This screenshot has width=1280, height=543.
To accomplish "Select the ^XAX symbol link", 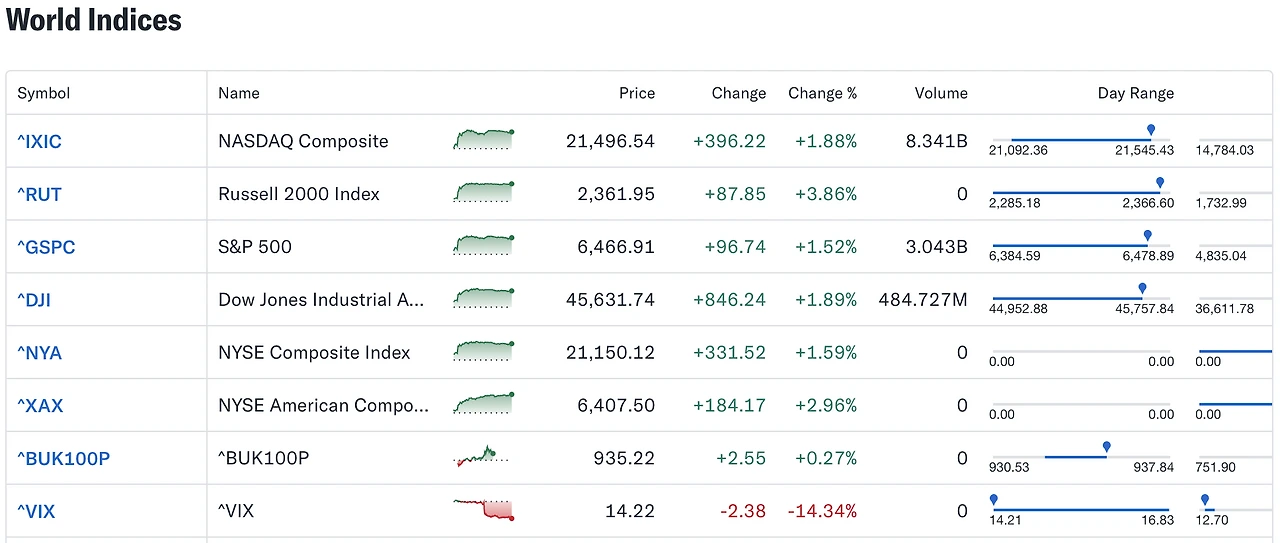I will (x=40, y=406).
